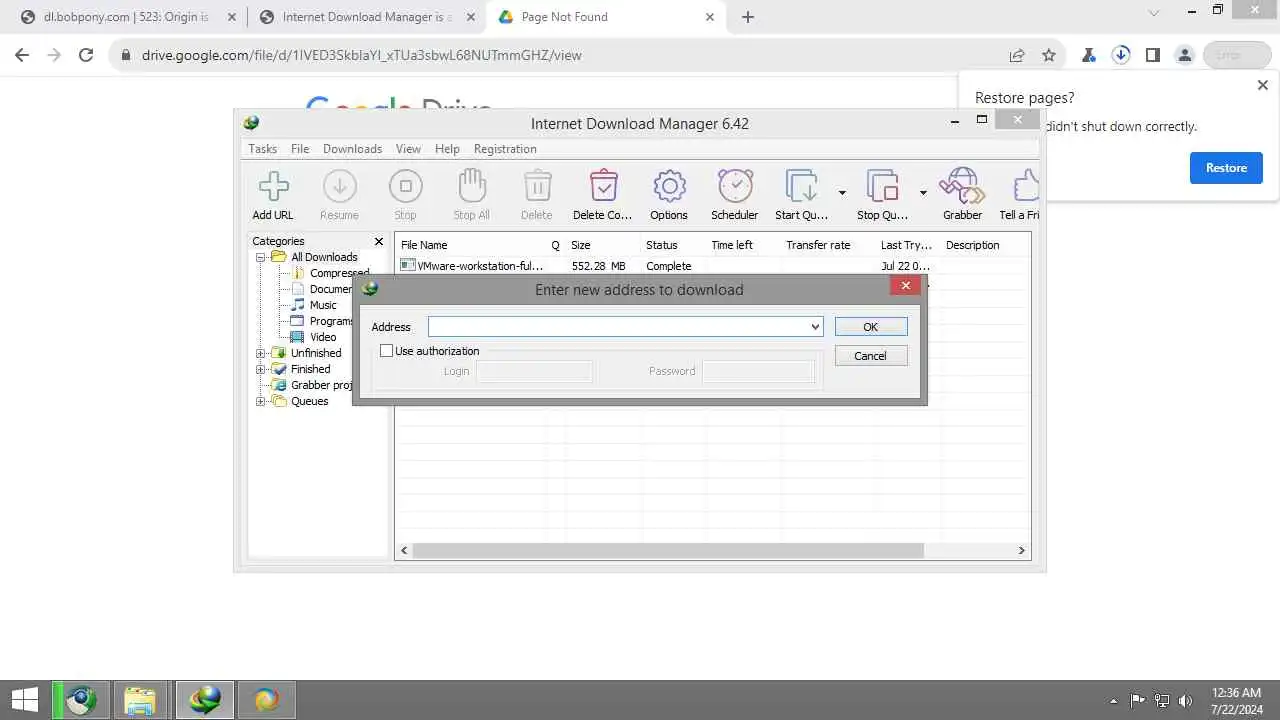Viewport: 1280px width, 720px height.
Task: Open the View menu
Action: [408, 149]
